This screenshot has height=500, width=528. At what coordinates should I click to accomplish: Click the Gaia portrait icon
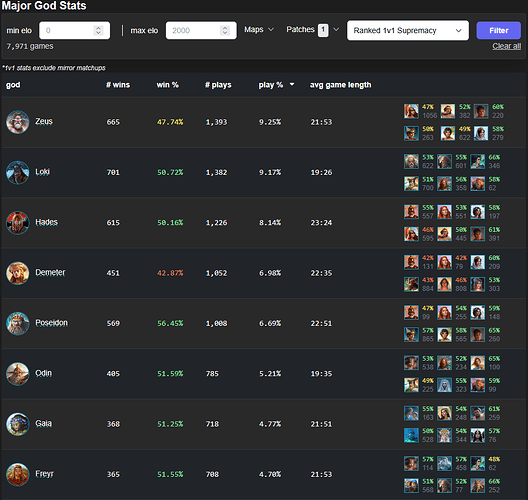[18, 424]
